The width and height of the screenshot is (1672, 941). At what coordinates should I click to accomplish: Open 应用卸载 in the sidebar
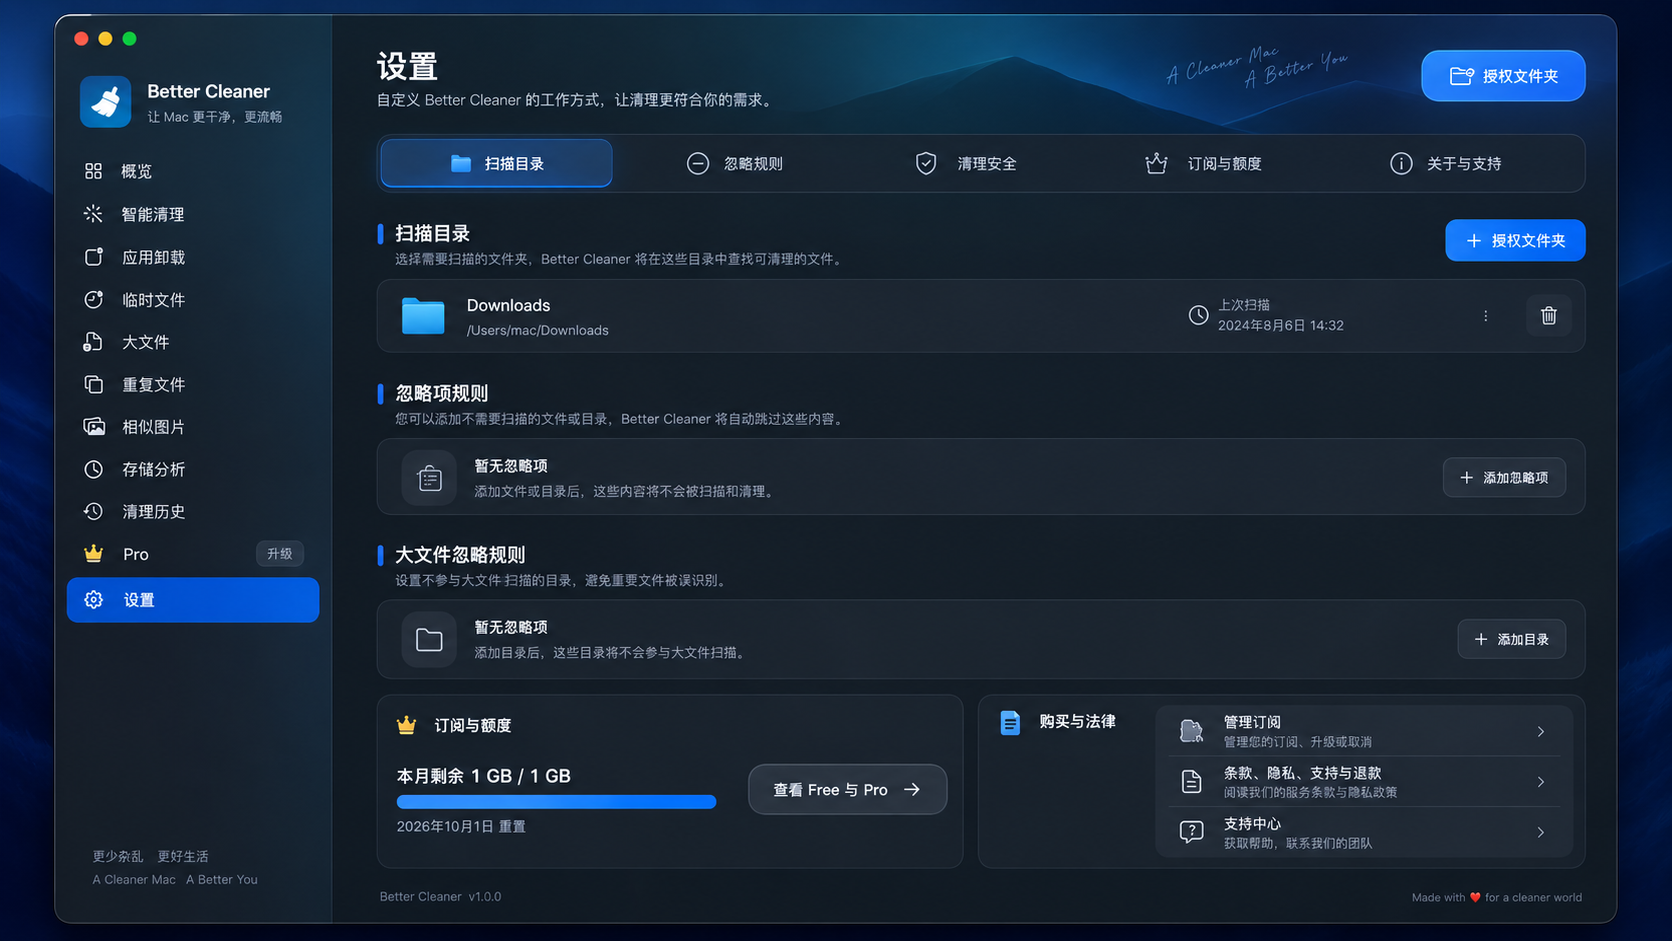(x=193, y=257)
